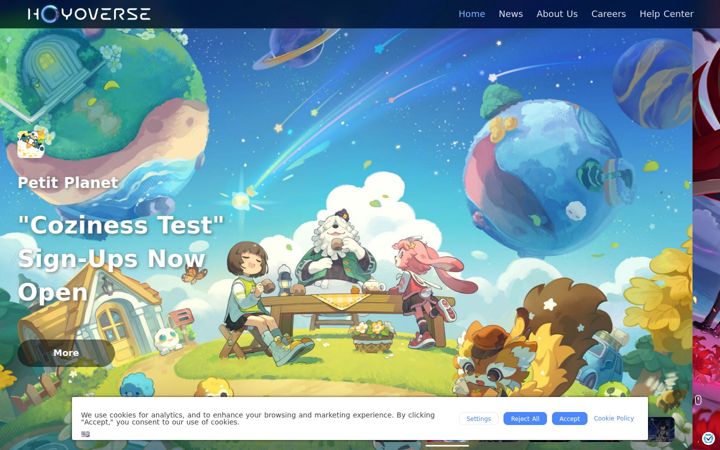Read the Cookie Policy
The height and width of the screenshot is (450, 720).
point(613,418)
